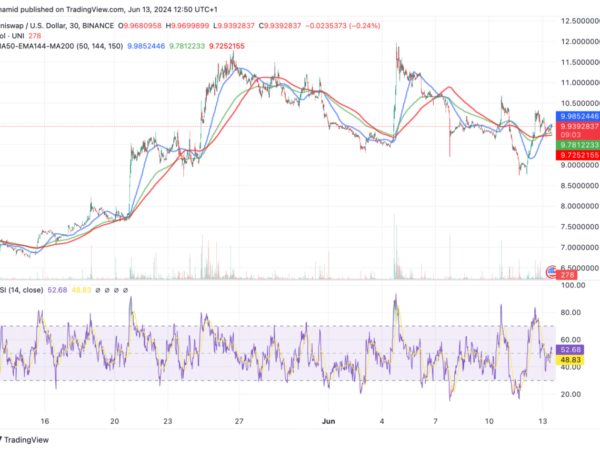Open the RSI (14, close) indicator legend
The width and height of the screenshot is (600, 450).
21,290
